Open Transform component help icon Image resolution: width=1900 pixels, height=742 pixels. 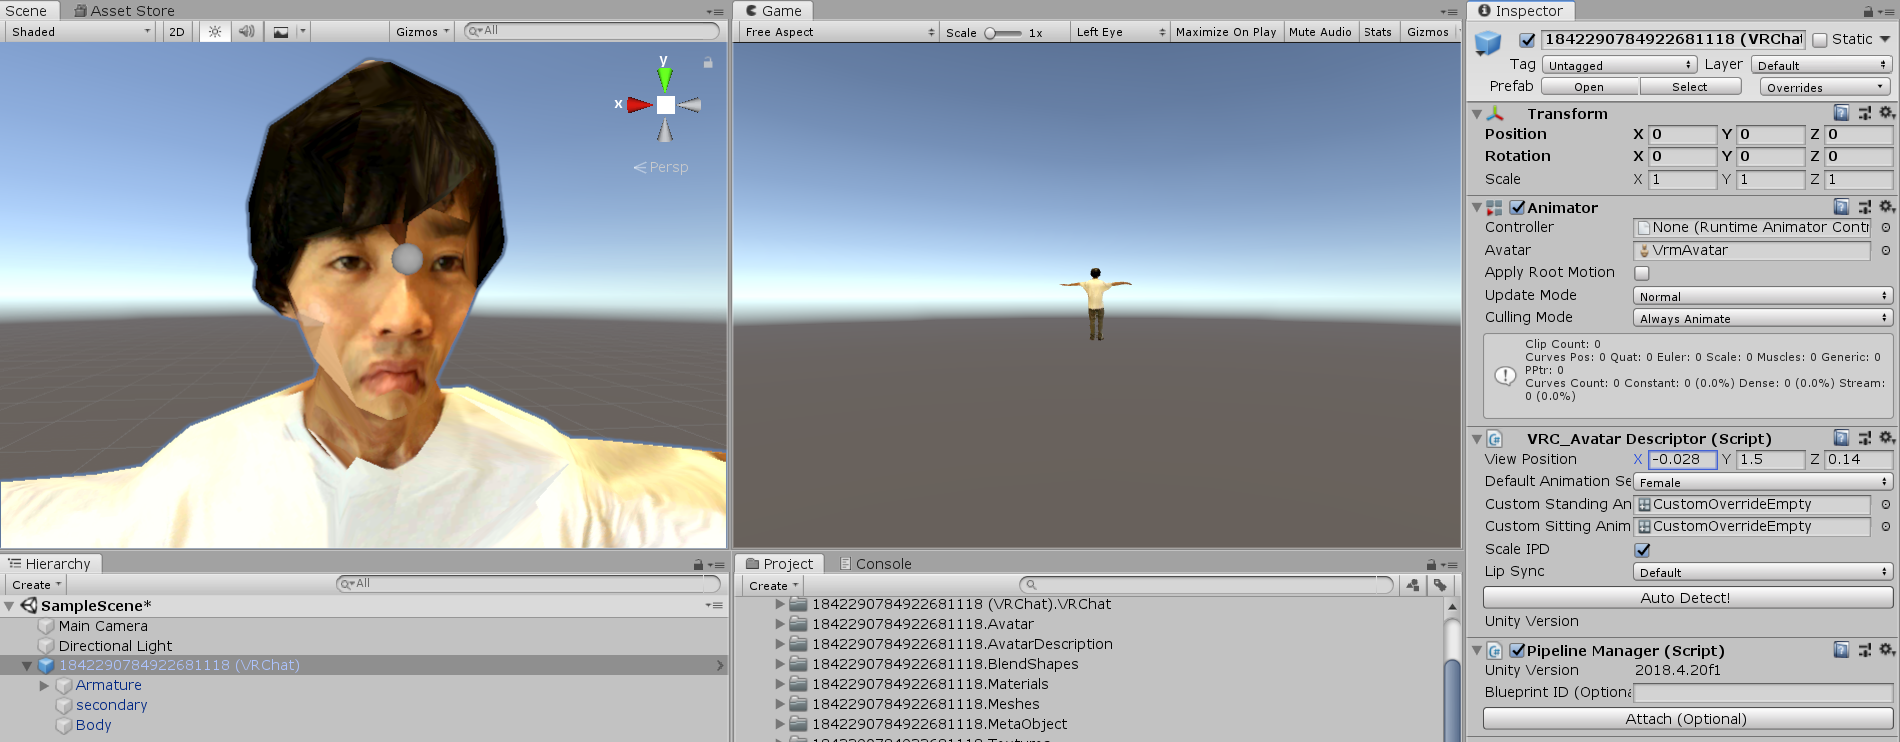click(x=1842, y=113)
